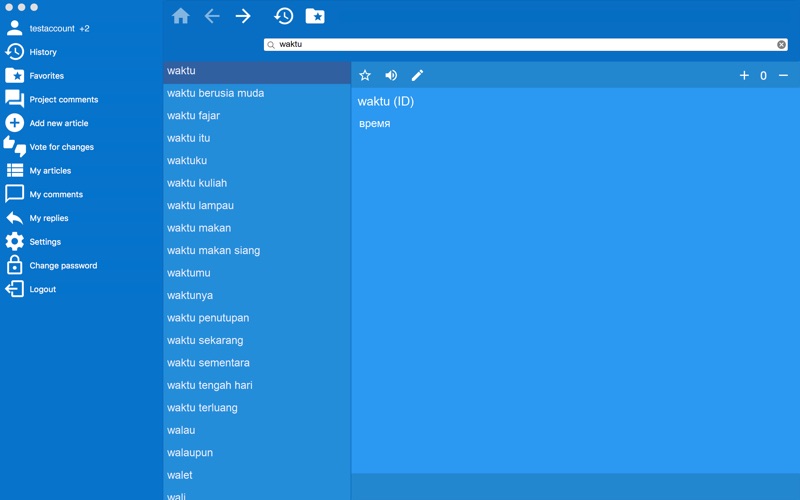Open the 'walet' entry
The width and height of the screenshot is (800, 500).
[257, 475]
